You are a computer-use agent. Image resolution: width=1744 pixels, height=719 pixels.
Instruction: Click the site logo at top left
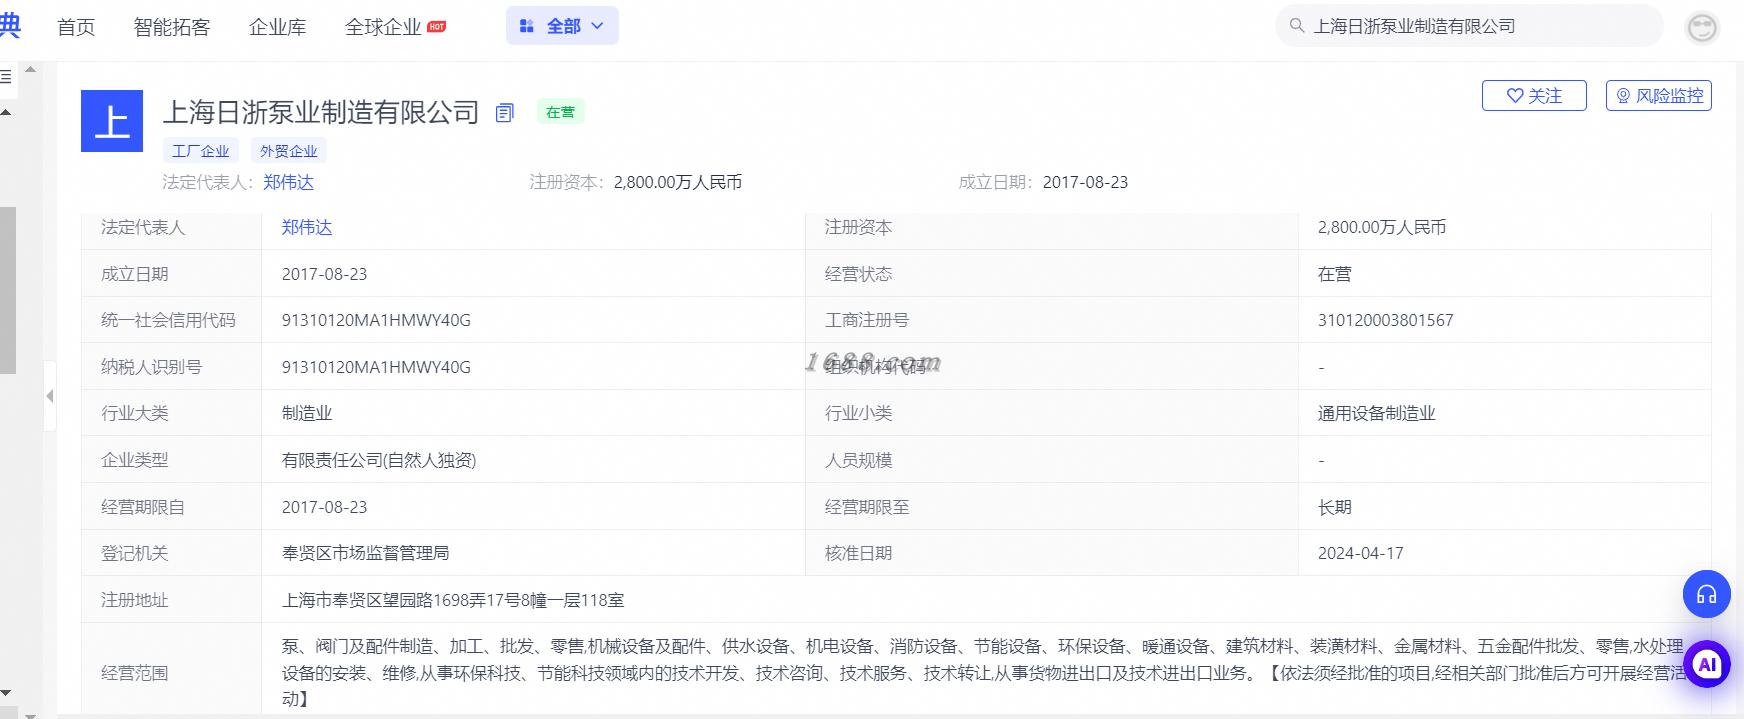pos(9,25)
